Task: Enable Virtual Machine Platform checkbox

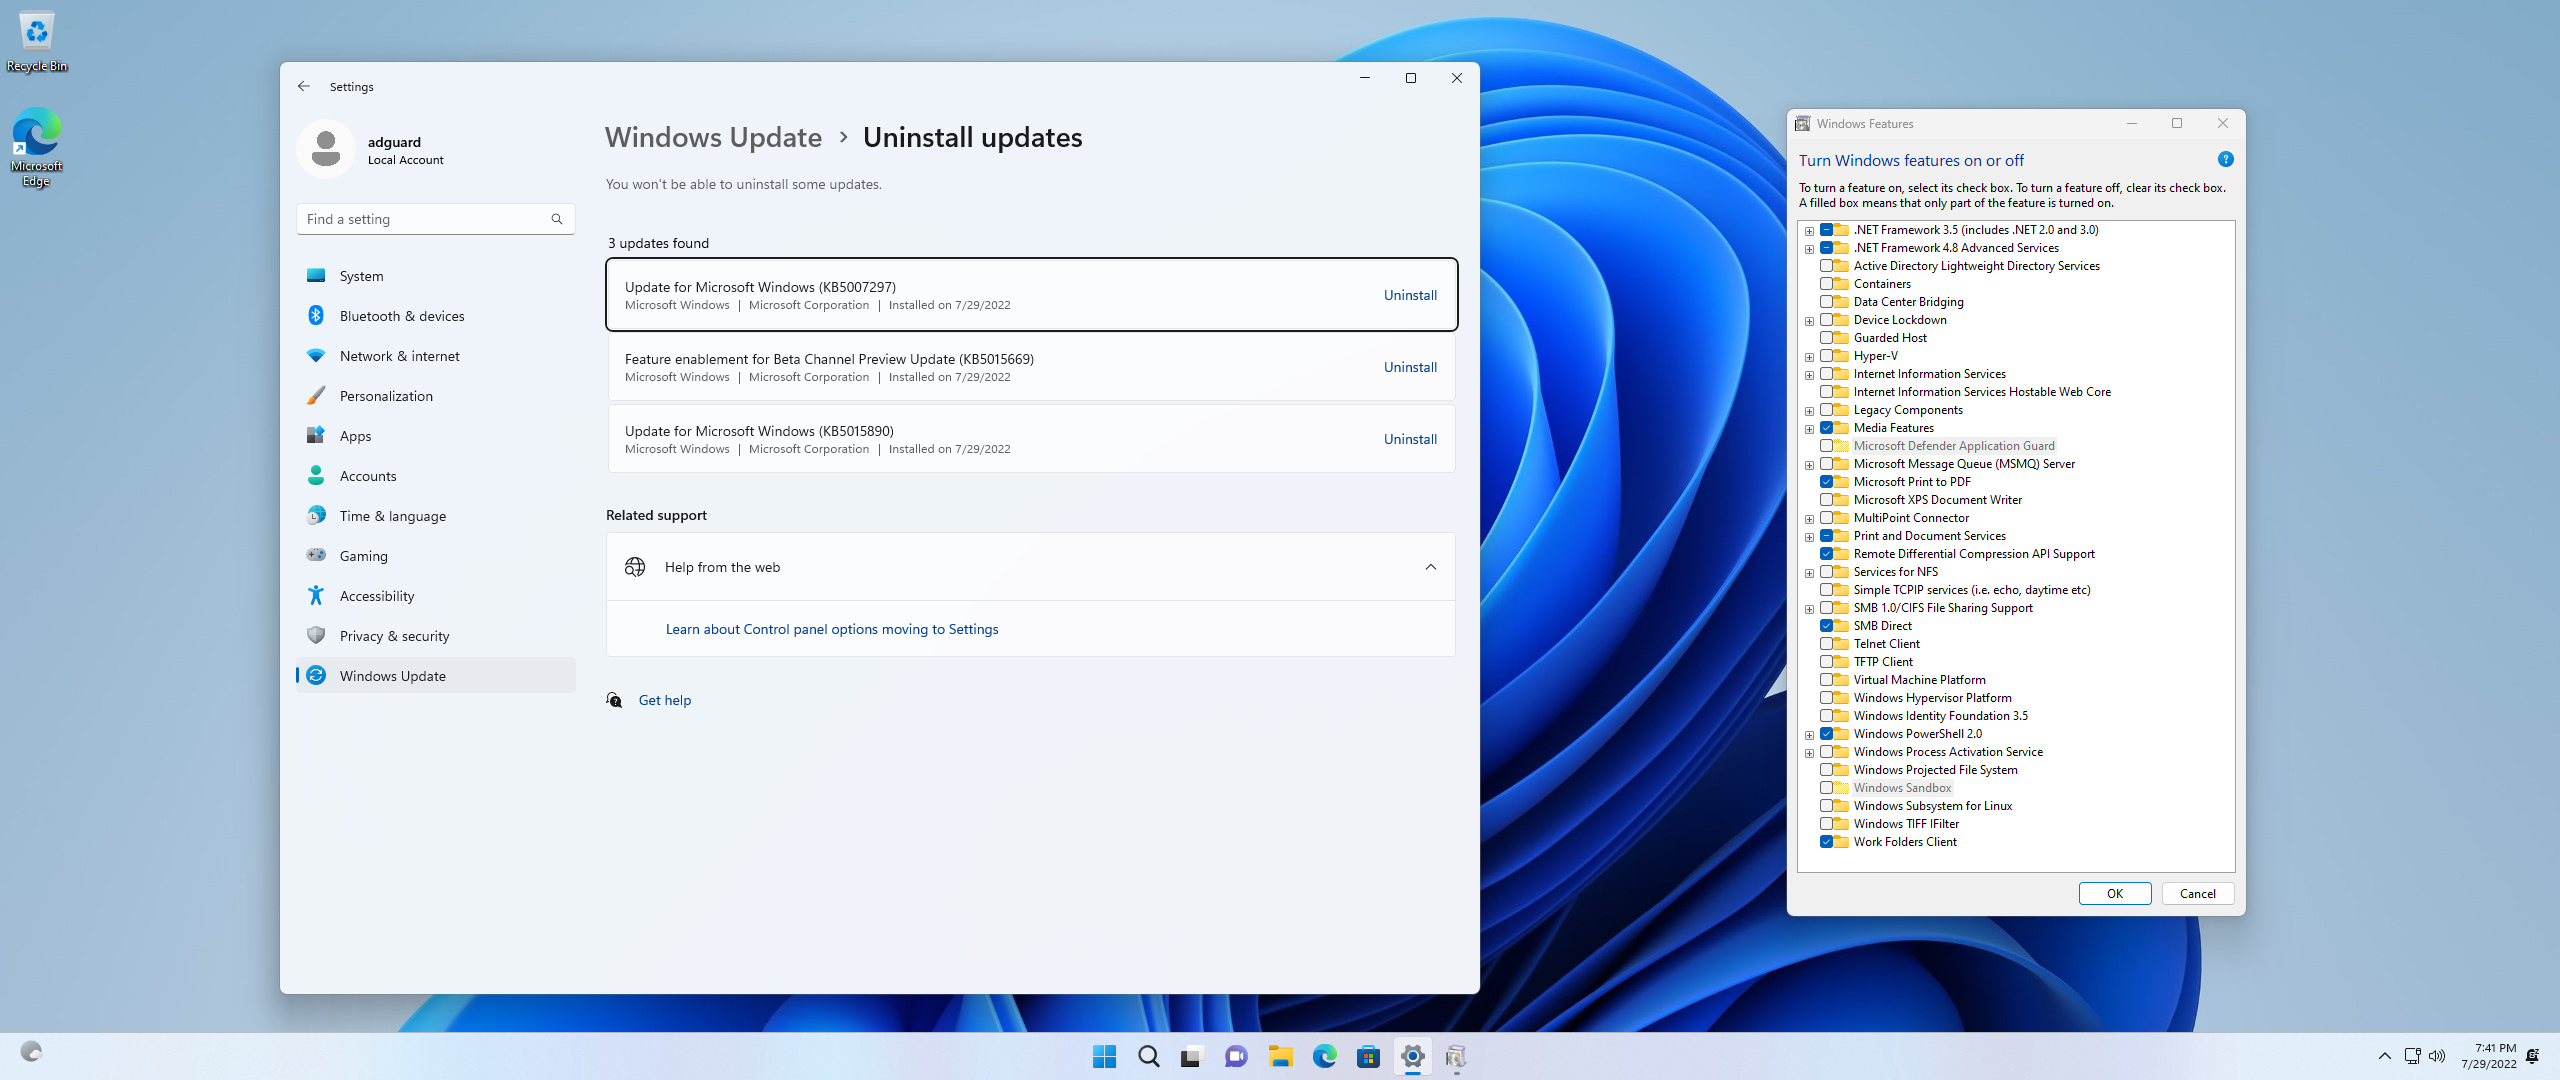Action: pos(1826,680)
